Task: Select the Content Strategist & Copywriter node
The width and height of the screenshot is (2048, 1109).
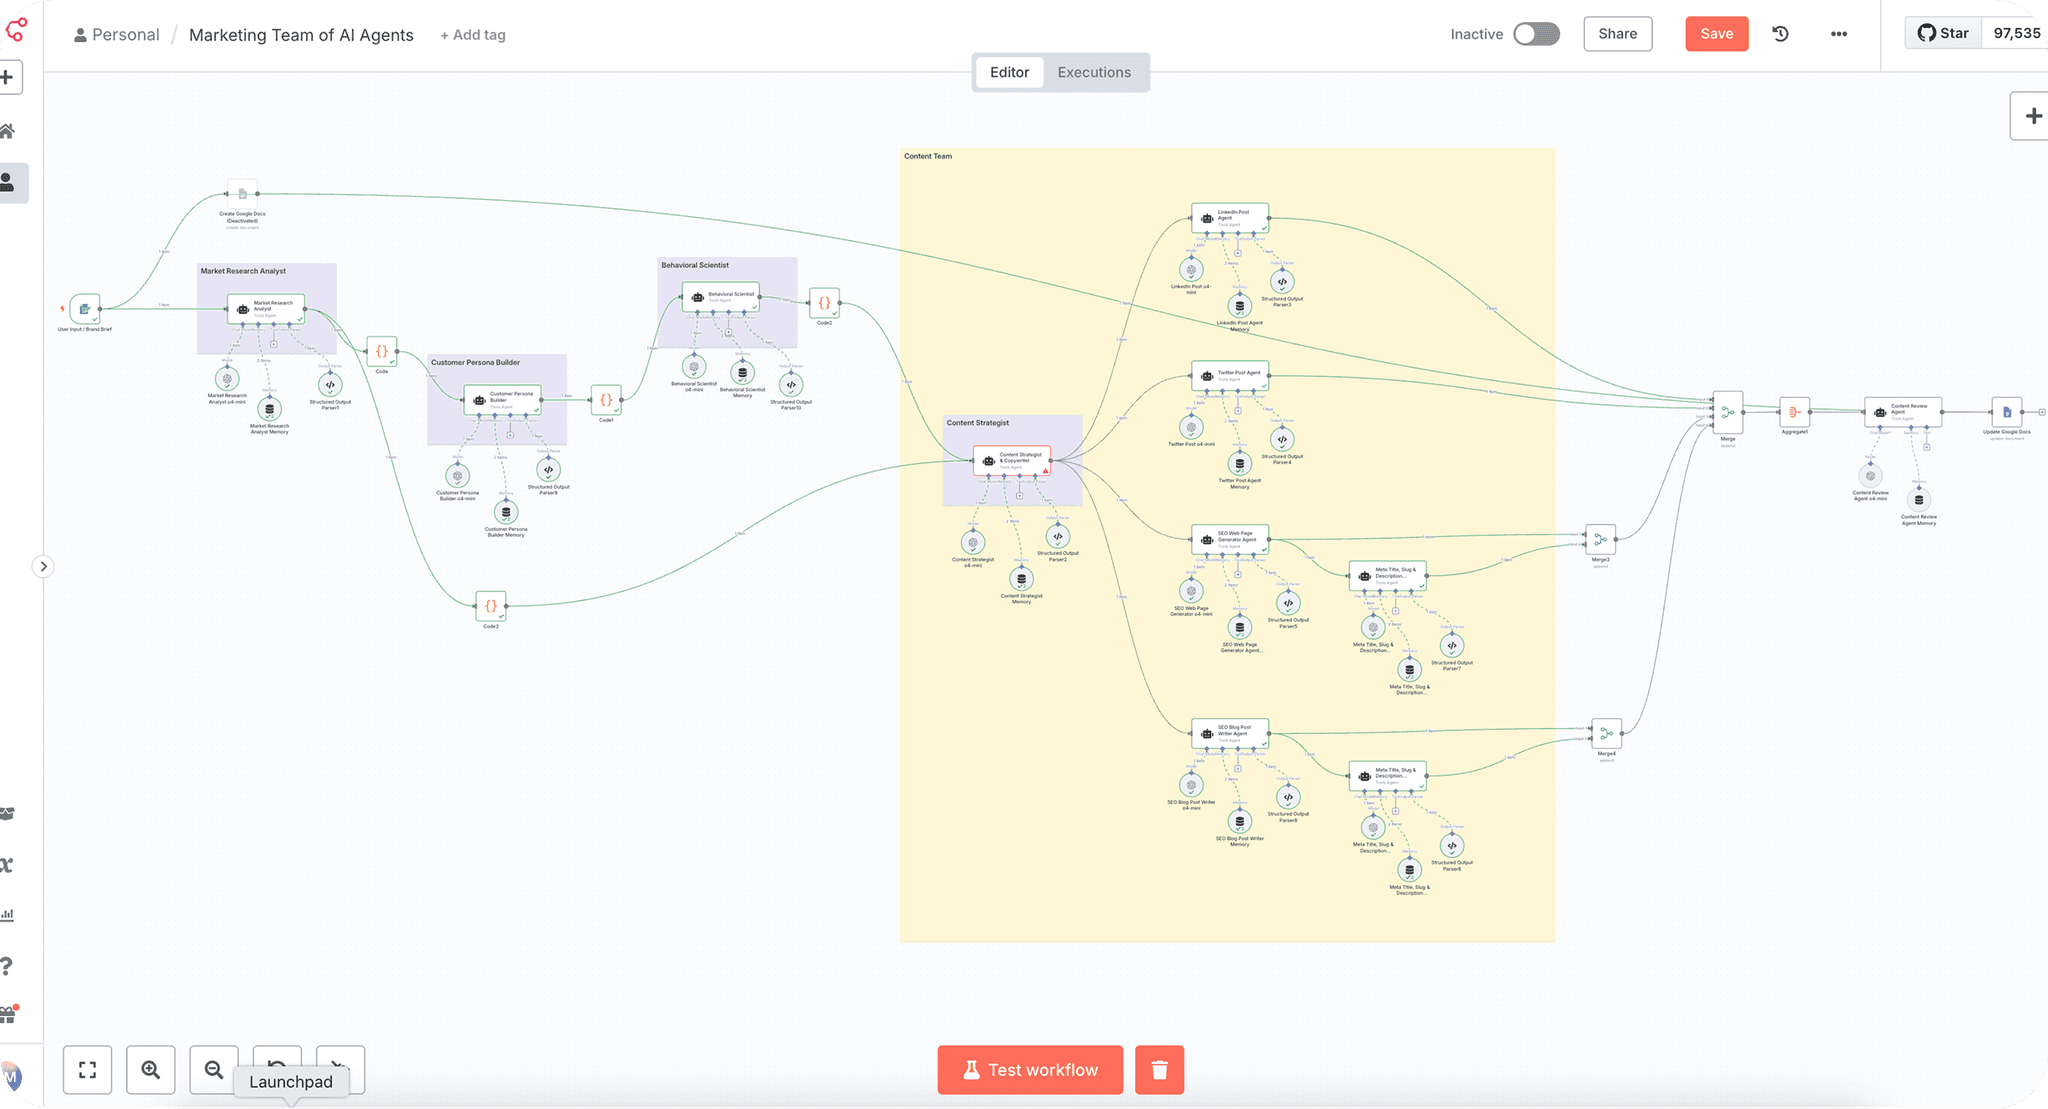Action: coord(1012,460)
